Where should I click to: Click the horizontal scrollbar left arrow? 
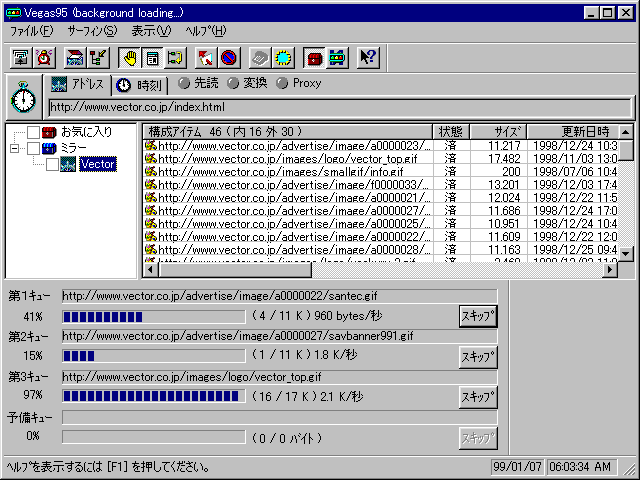[x=151, y=269]
